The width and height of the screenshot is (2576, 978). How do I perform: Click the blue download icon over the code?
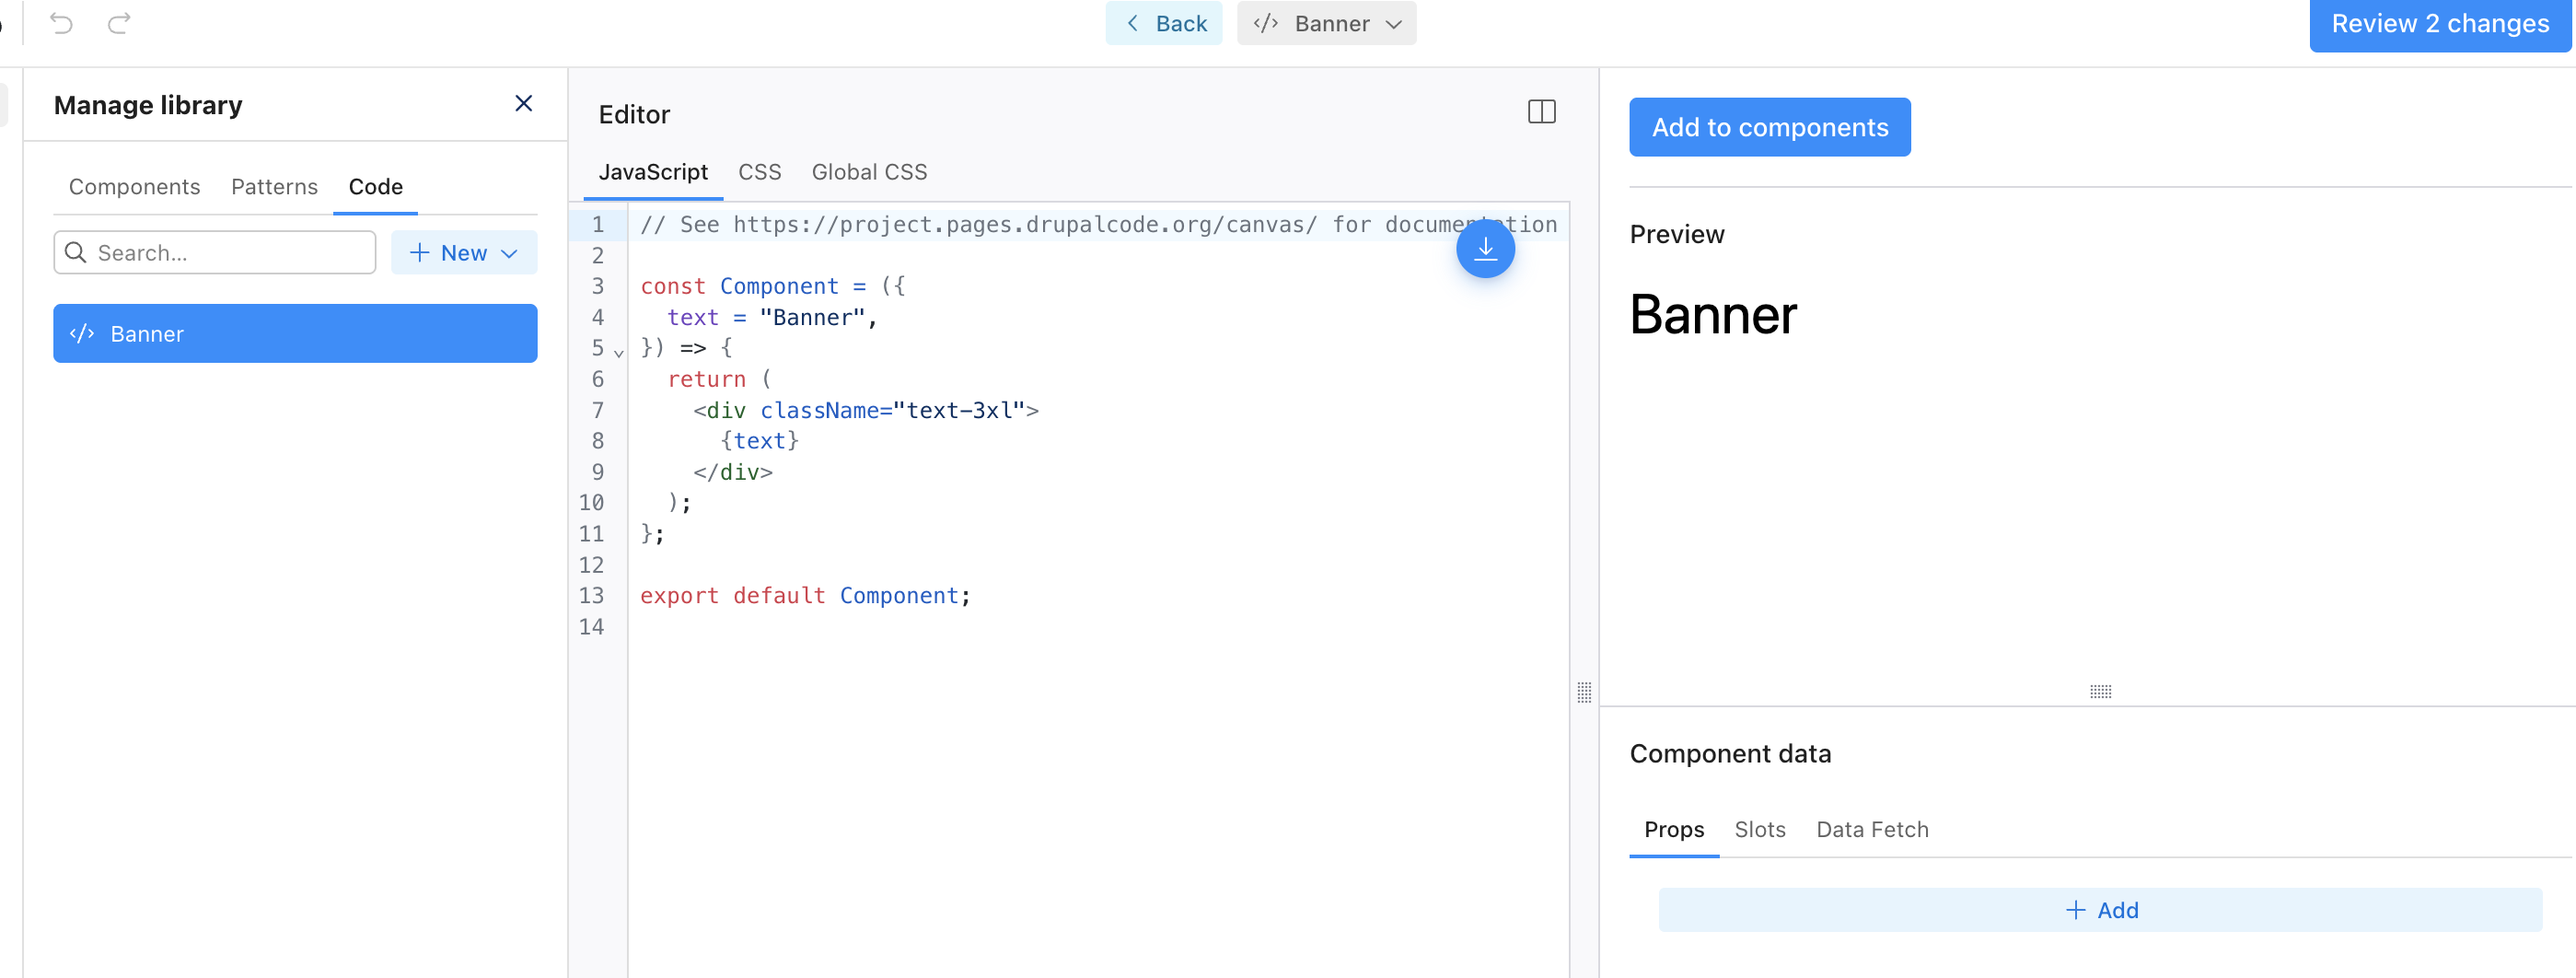point(1485,248)
